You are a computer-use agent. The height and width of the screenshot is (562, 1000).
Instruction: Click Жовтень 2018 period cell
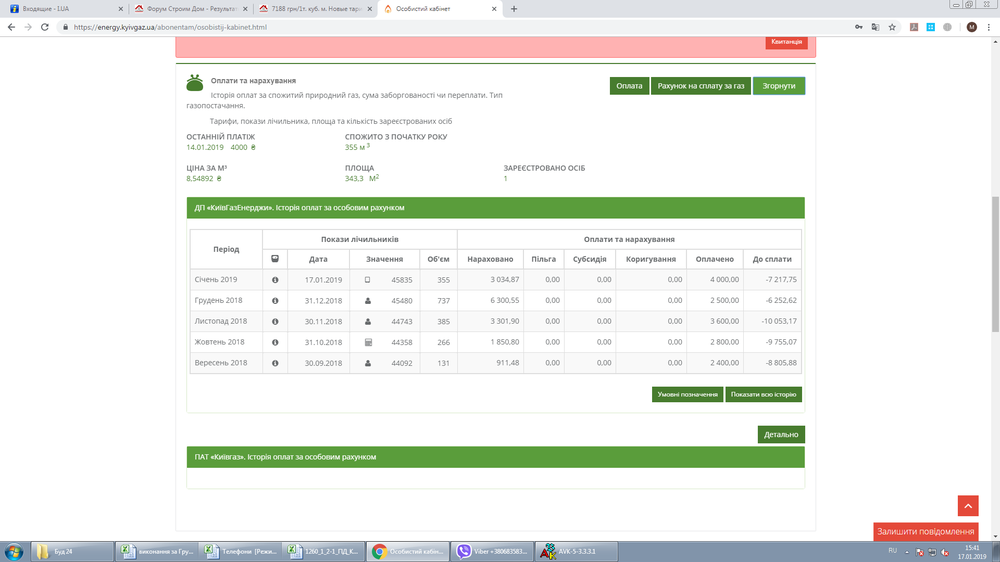tap(226, 342)
